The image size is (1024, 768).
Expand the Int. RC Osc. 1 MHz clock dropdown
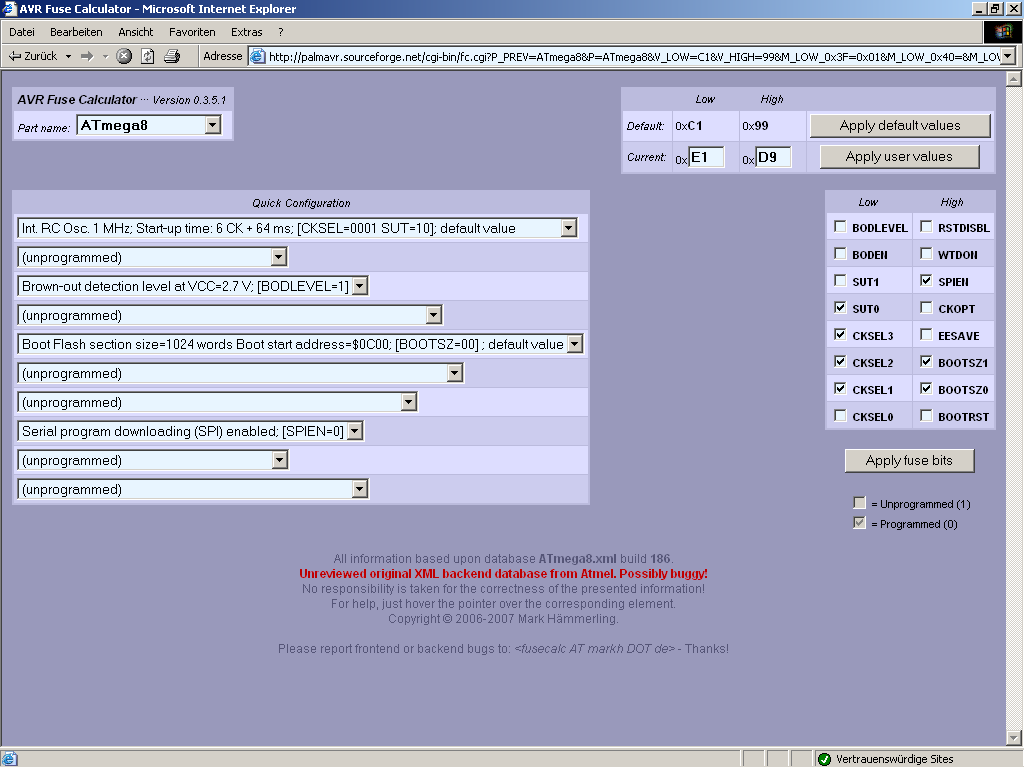[x=569, y=228]
